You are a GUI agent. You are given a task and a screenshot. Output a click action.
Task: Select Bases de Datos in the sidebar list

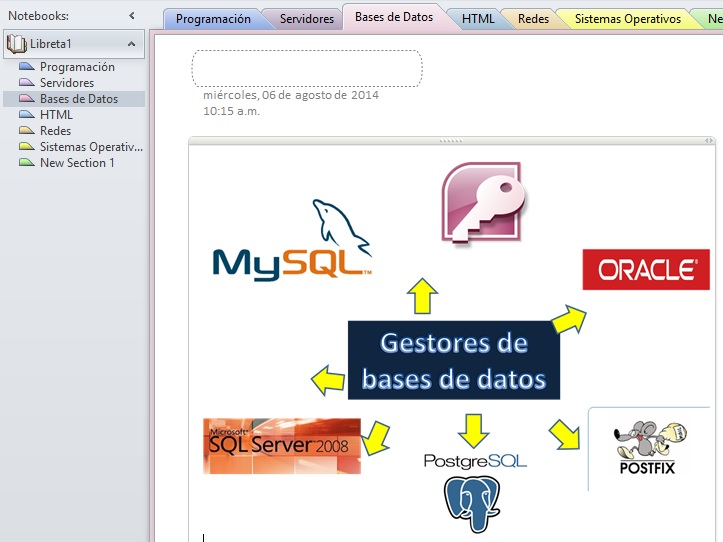(74, 99)
